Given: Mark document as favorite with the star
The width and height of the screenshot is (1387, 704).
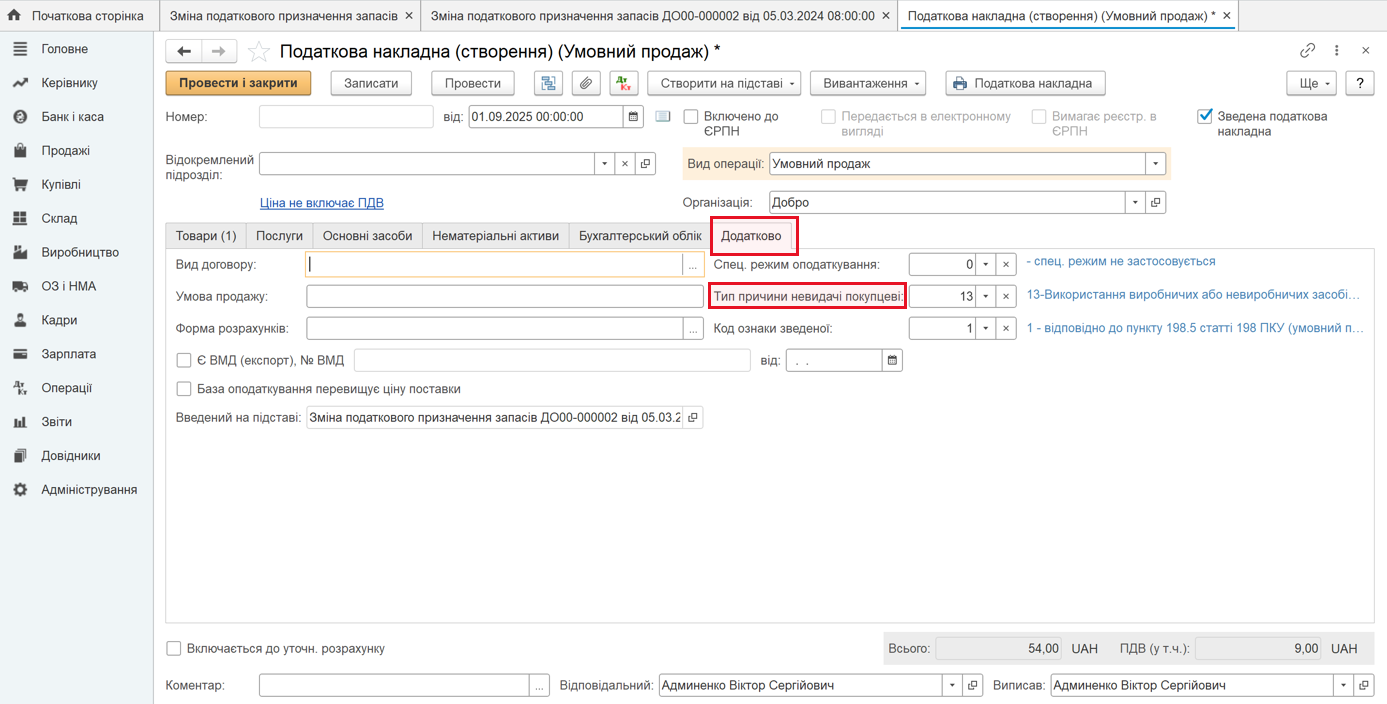Looking at the screenshot, I should coord(258,52).
